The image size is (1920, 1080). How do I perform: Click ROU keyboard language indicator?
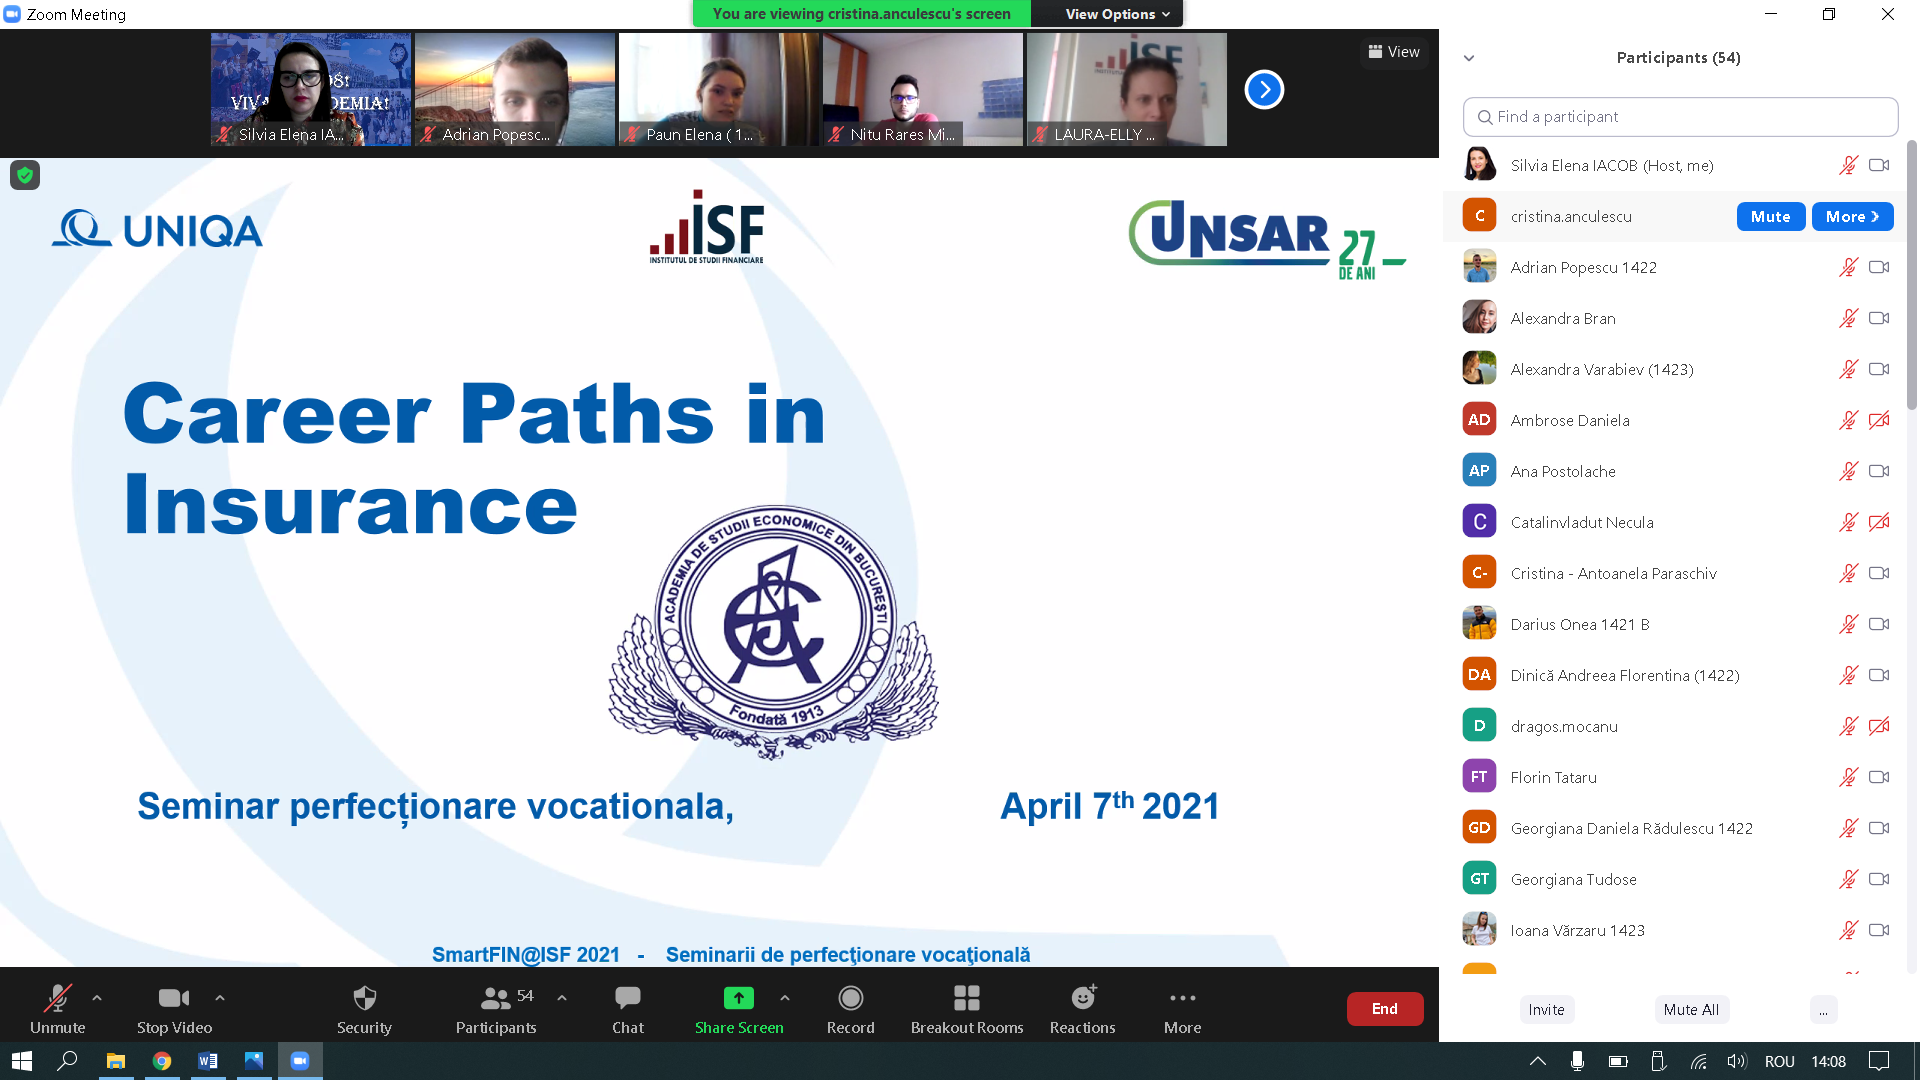[1779, 1061]
